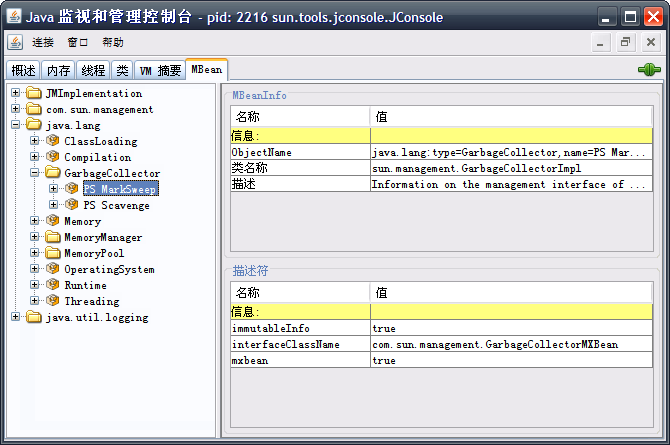The height and width of the screenshot is (445, 670).
Task: Click the MemoryManager folder icon
Action: click(x=53, y=236)
